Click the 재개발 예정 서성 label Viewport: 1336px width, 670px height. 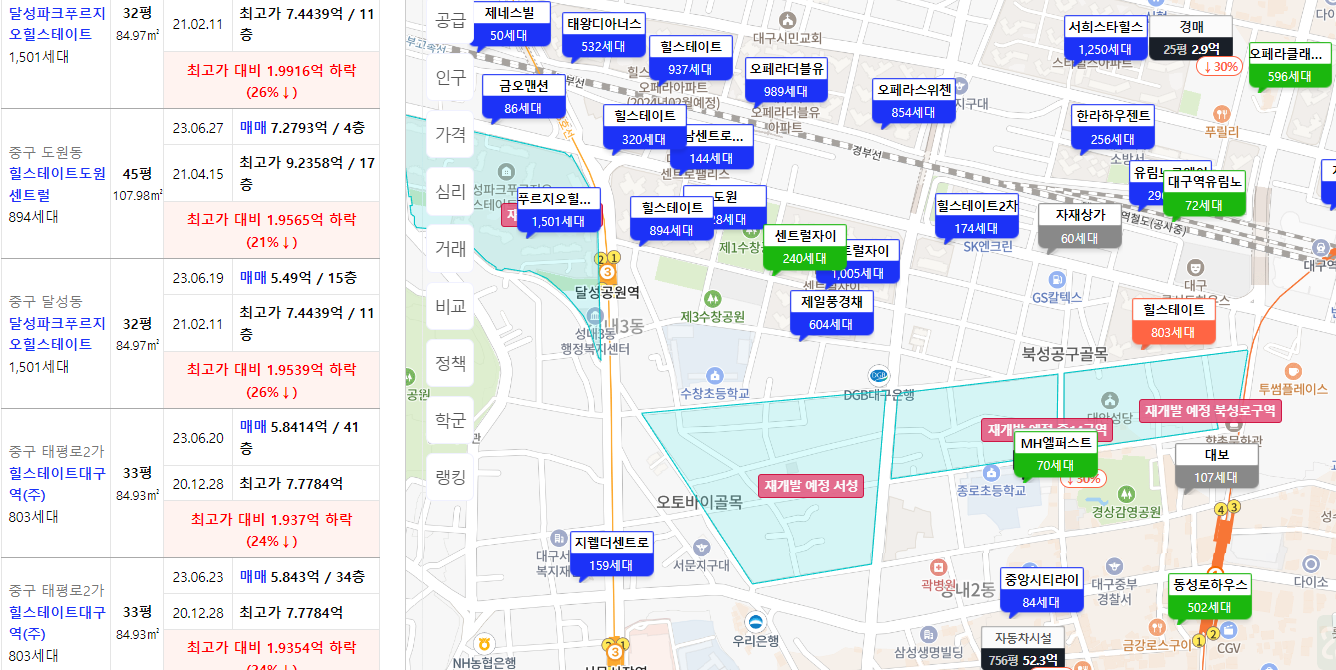[x=811, y=486]
